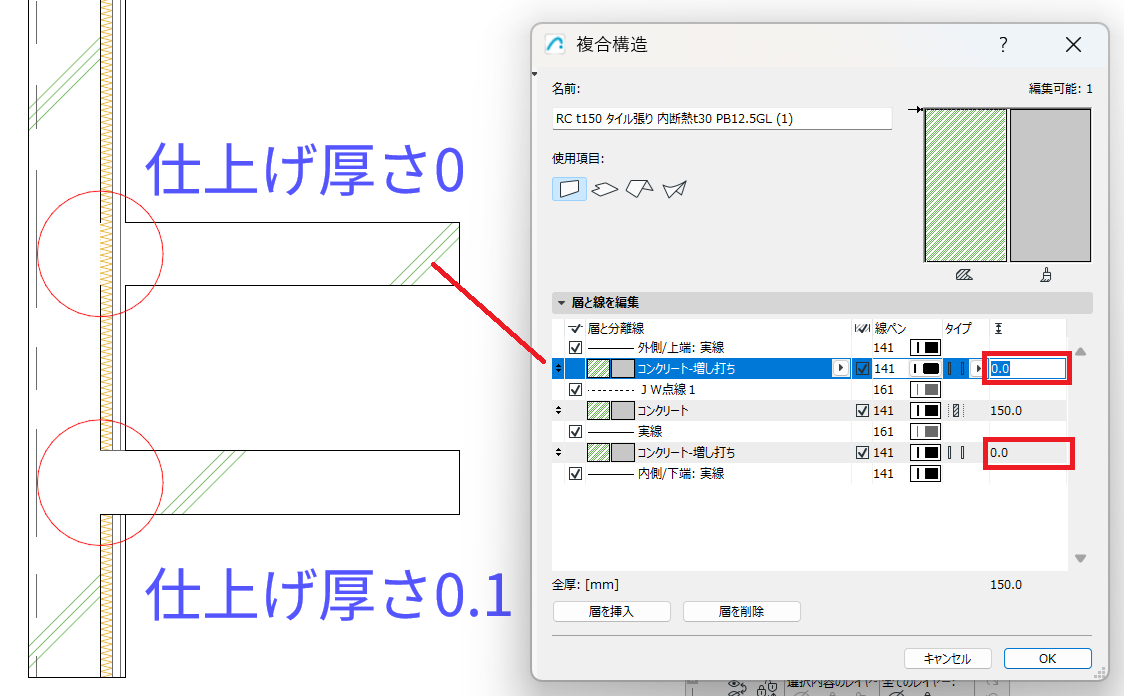Screen dimensions: 1124x696
Task: Click thickness field 0.0 in selected row
Action: pos(1027,368)
